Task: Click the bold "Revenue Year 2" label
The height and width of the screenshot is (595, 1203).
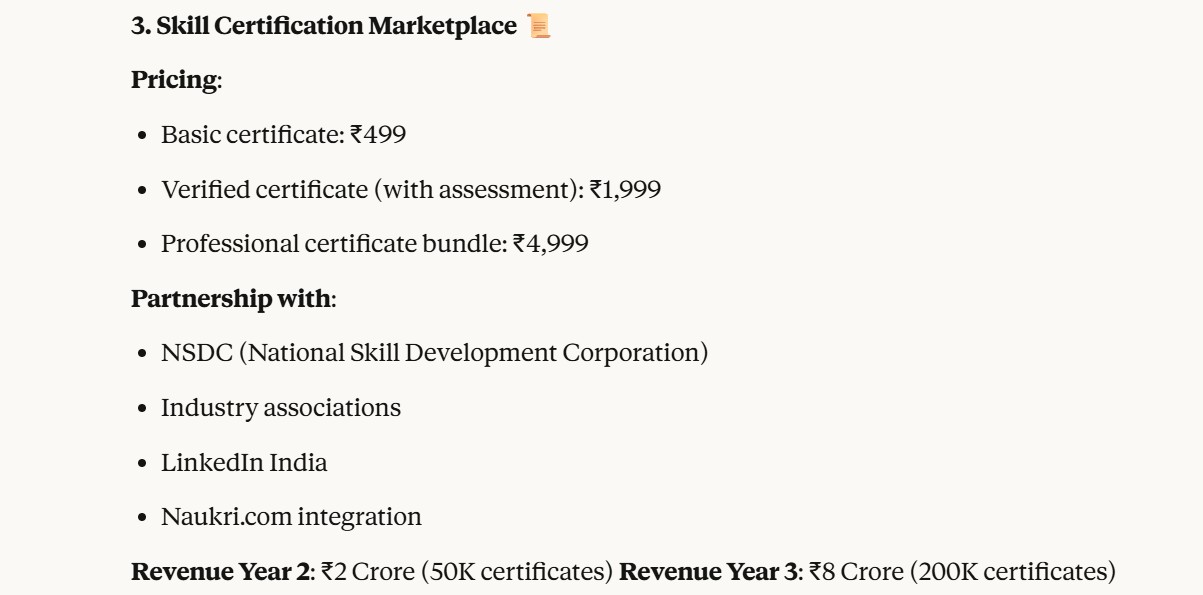Action: [220, 572]
